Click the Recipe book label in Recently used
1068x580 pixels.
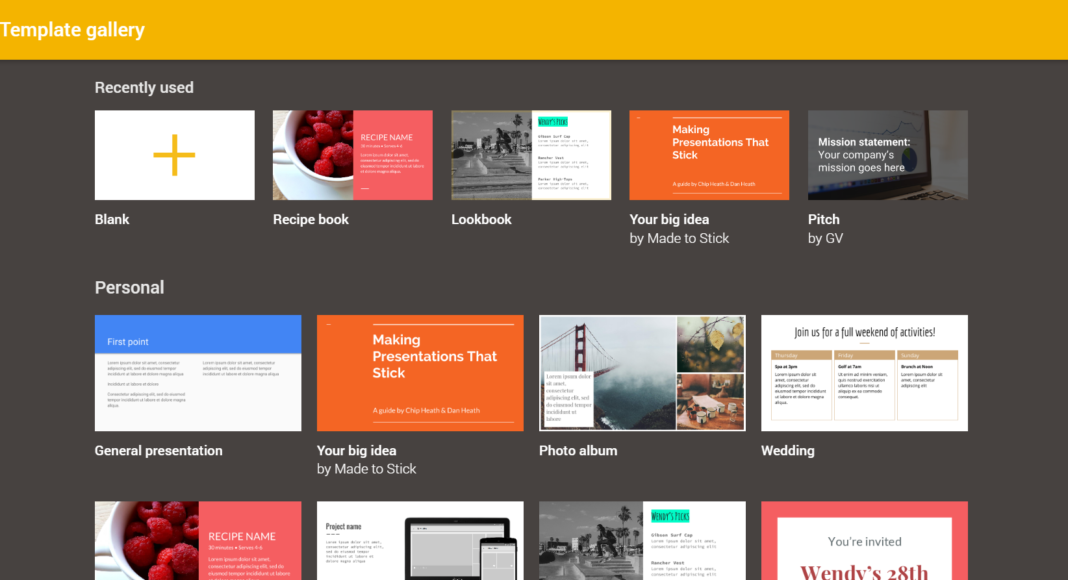pos(311,219)
